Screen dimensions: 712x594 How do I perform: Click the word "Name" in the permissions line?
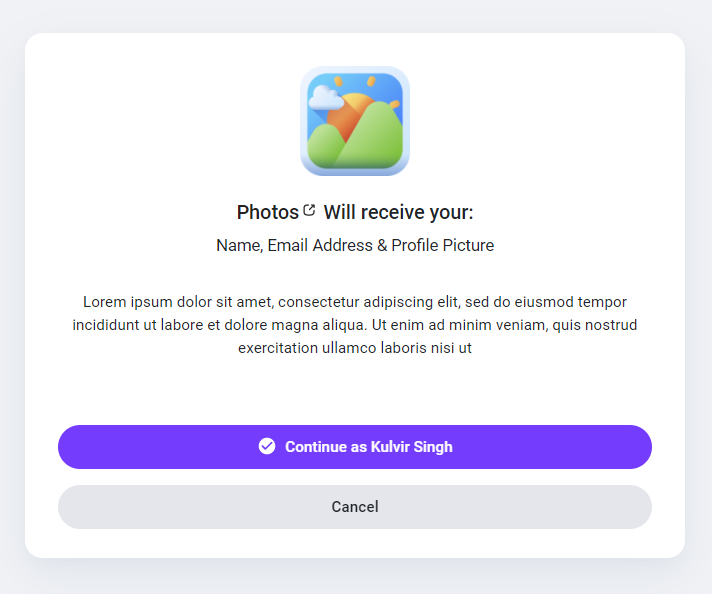[239, 246]
